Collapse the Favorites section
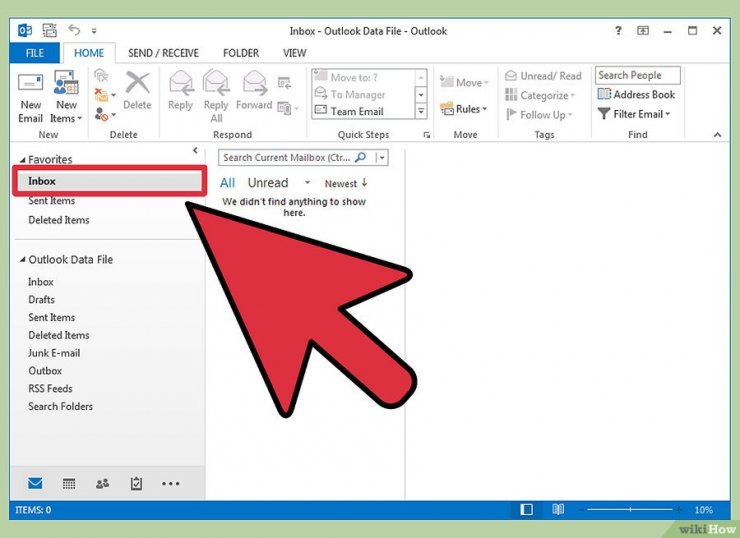This screenshot has height=538, width=740. coord(22,160)
